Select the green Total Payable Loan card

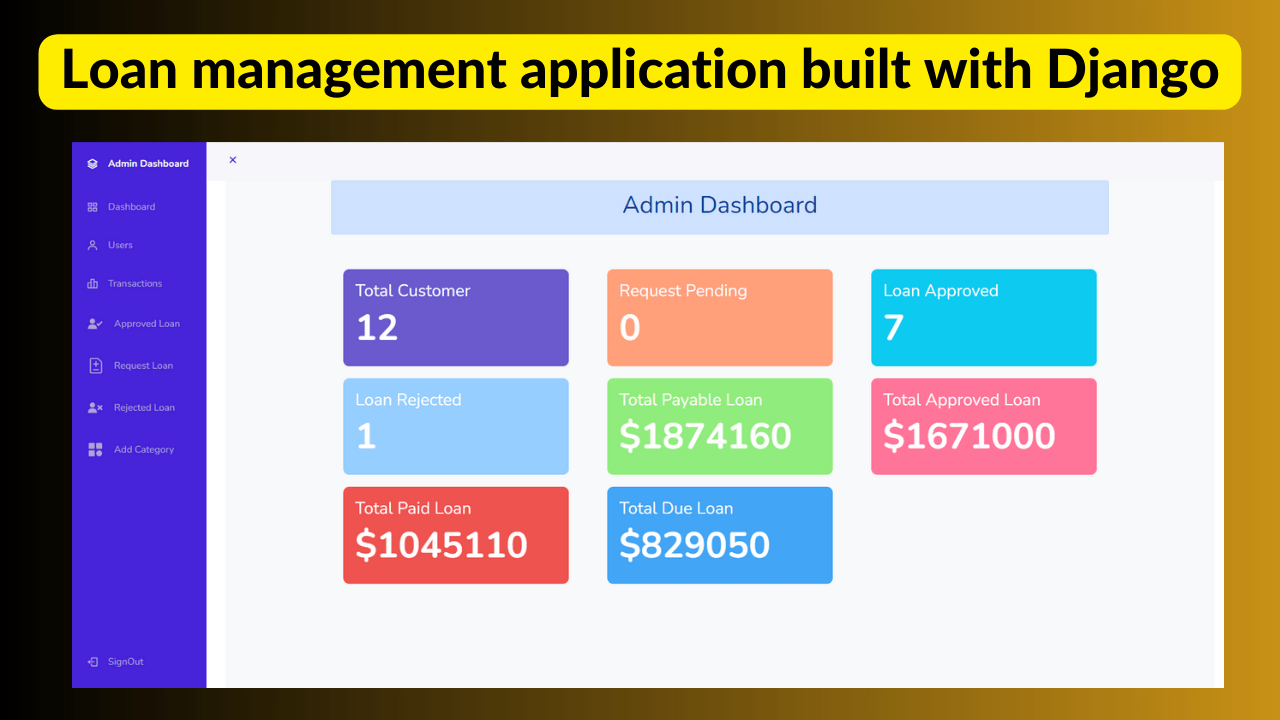tap(719, 426)
